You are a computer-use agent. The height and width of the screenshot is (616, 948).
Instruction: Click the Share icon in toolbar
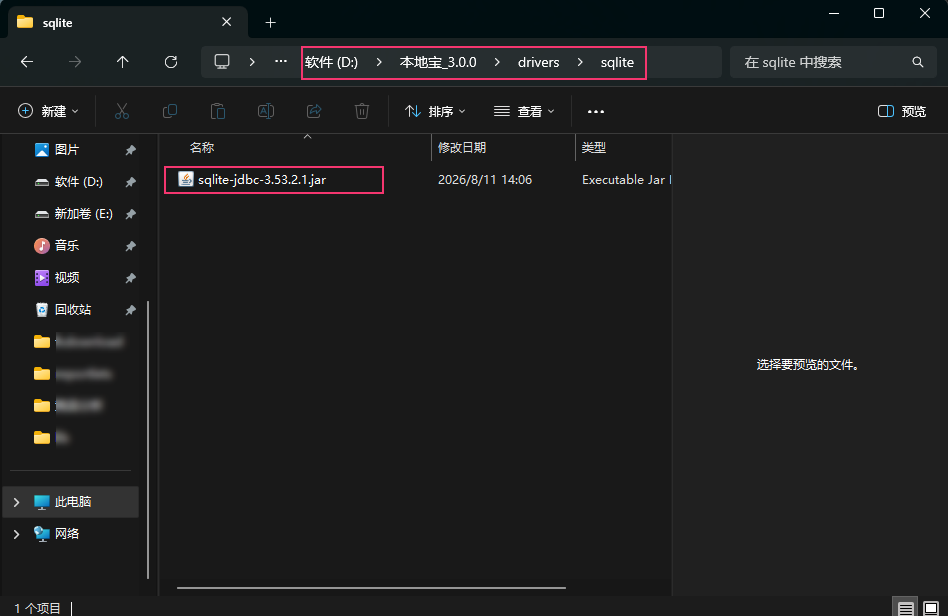(314, 111)
